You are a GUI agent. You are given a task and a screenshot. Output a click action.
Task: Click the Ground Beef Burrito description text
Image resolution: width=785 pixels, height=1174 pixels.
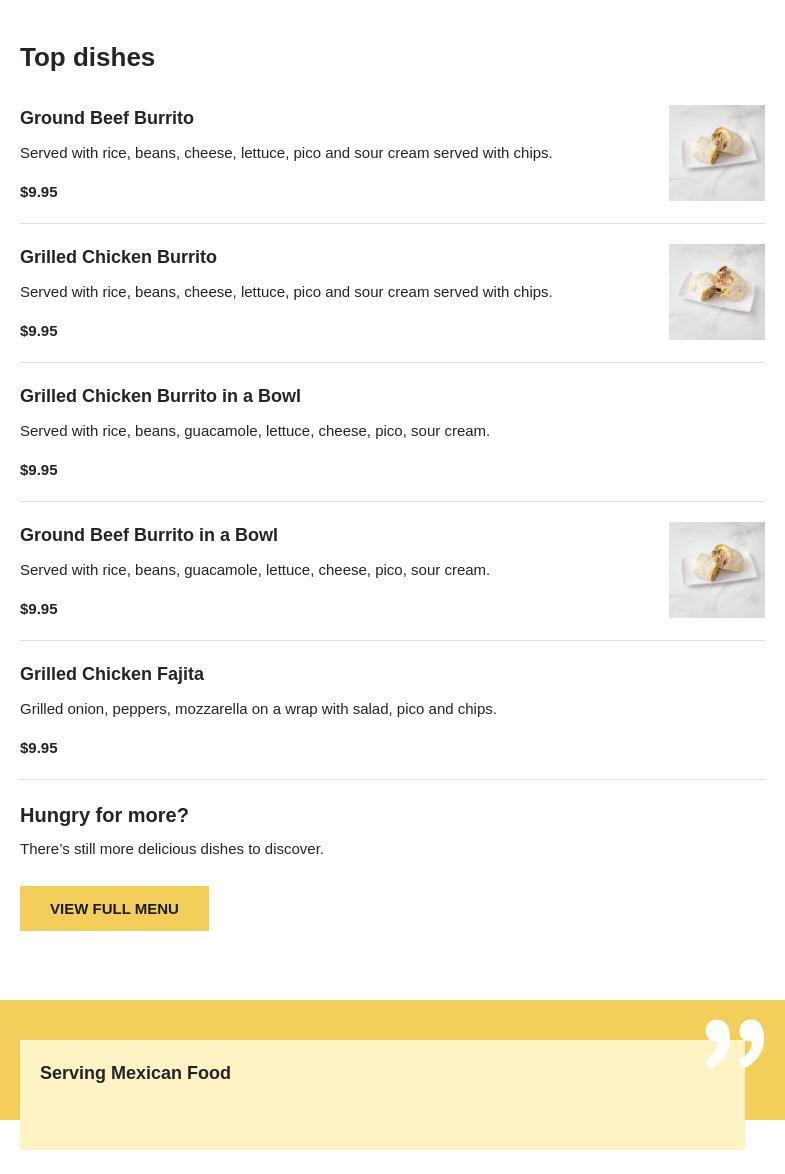pyautogui.click(x=286, y=152)
